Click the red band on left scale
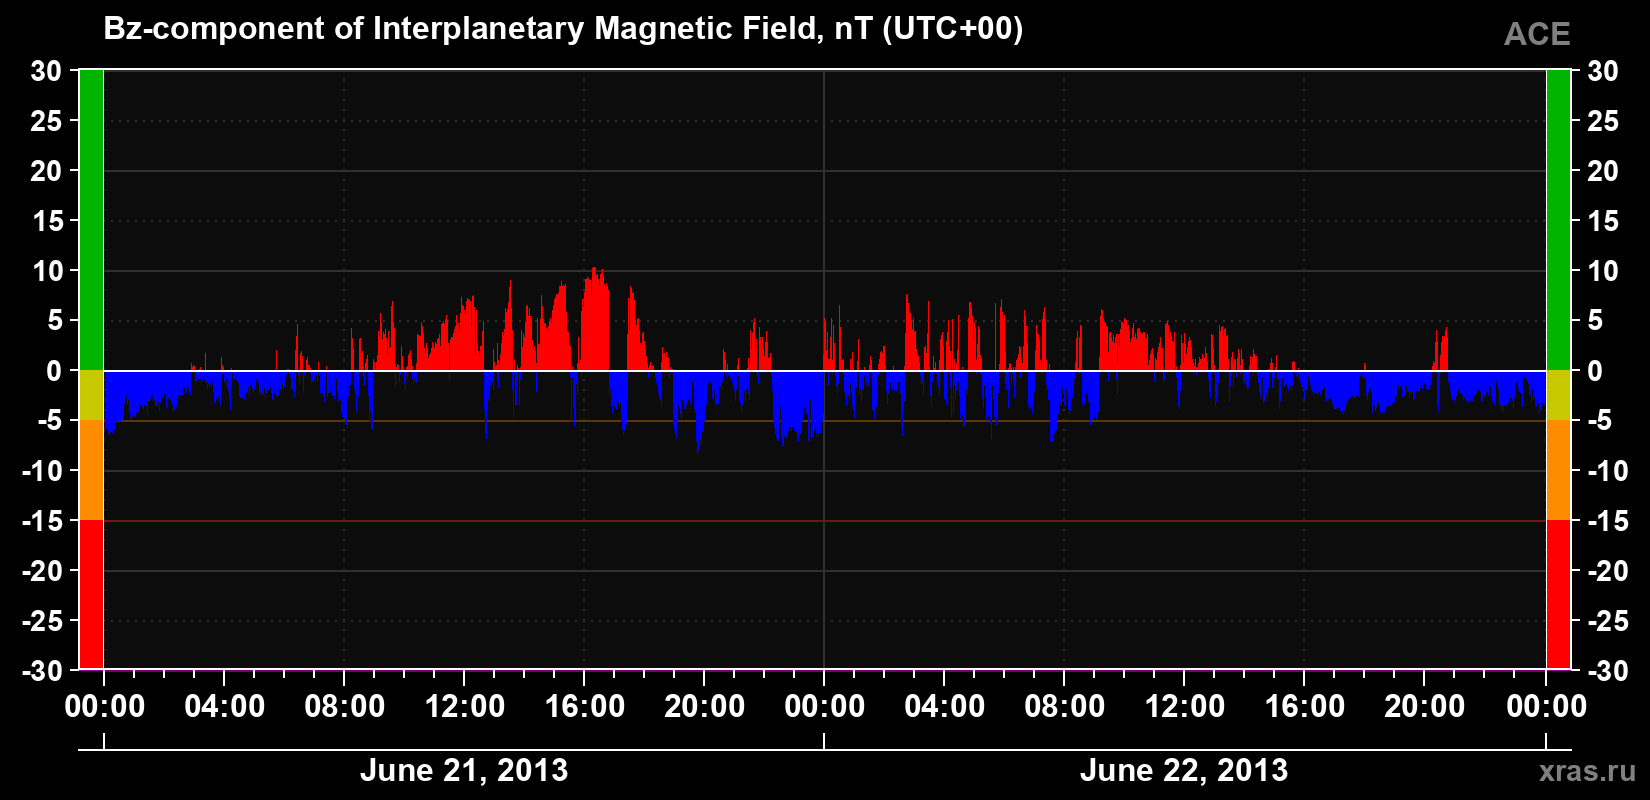 [91, 594]
